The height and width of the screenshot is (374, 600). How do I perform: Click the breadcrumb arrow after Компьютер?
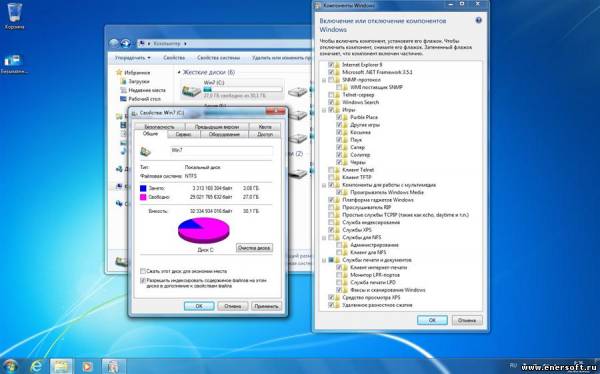tap(185, 44)
